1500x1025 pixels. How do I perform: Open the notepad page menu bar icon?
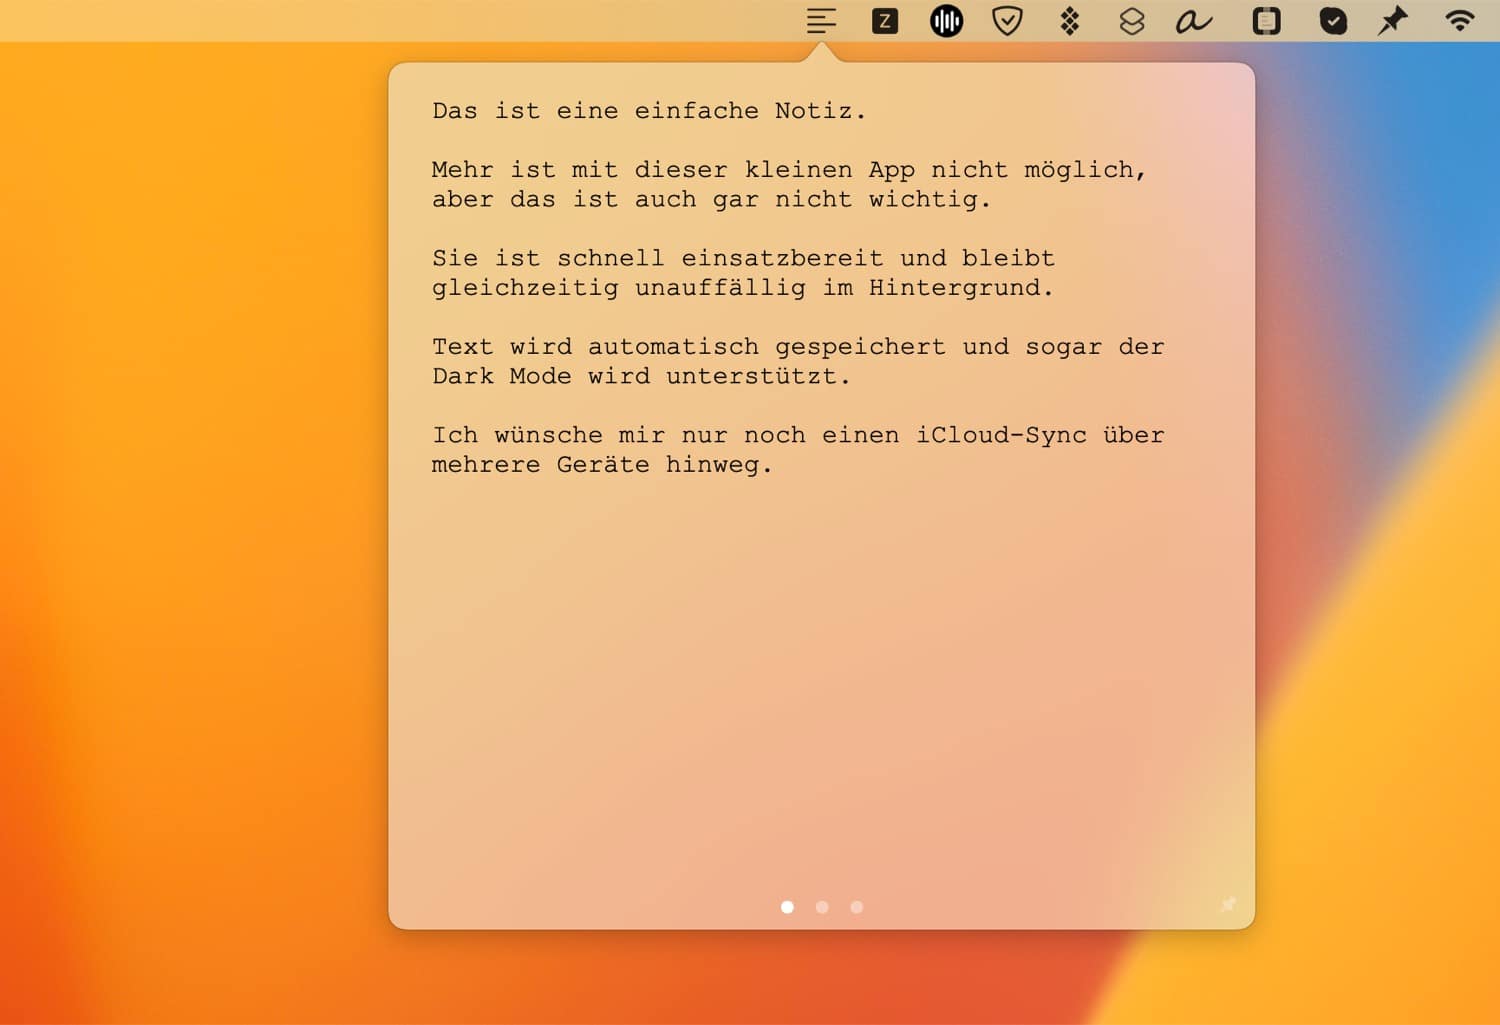(1266, 21)
